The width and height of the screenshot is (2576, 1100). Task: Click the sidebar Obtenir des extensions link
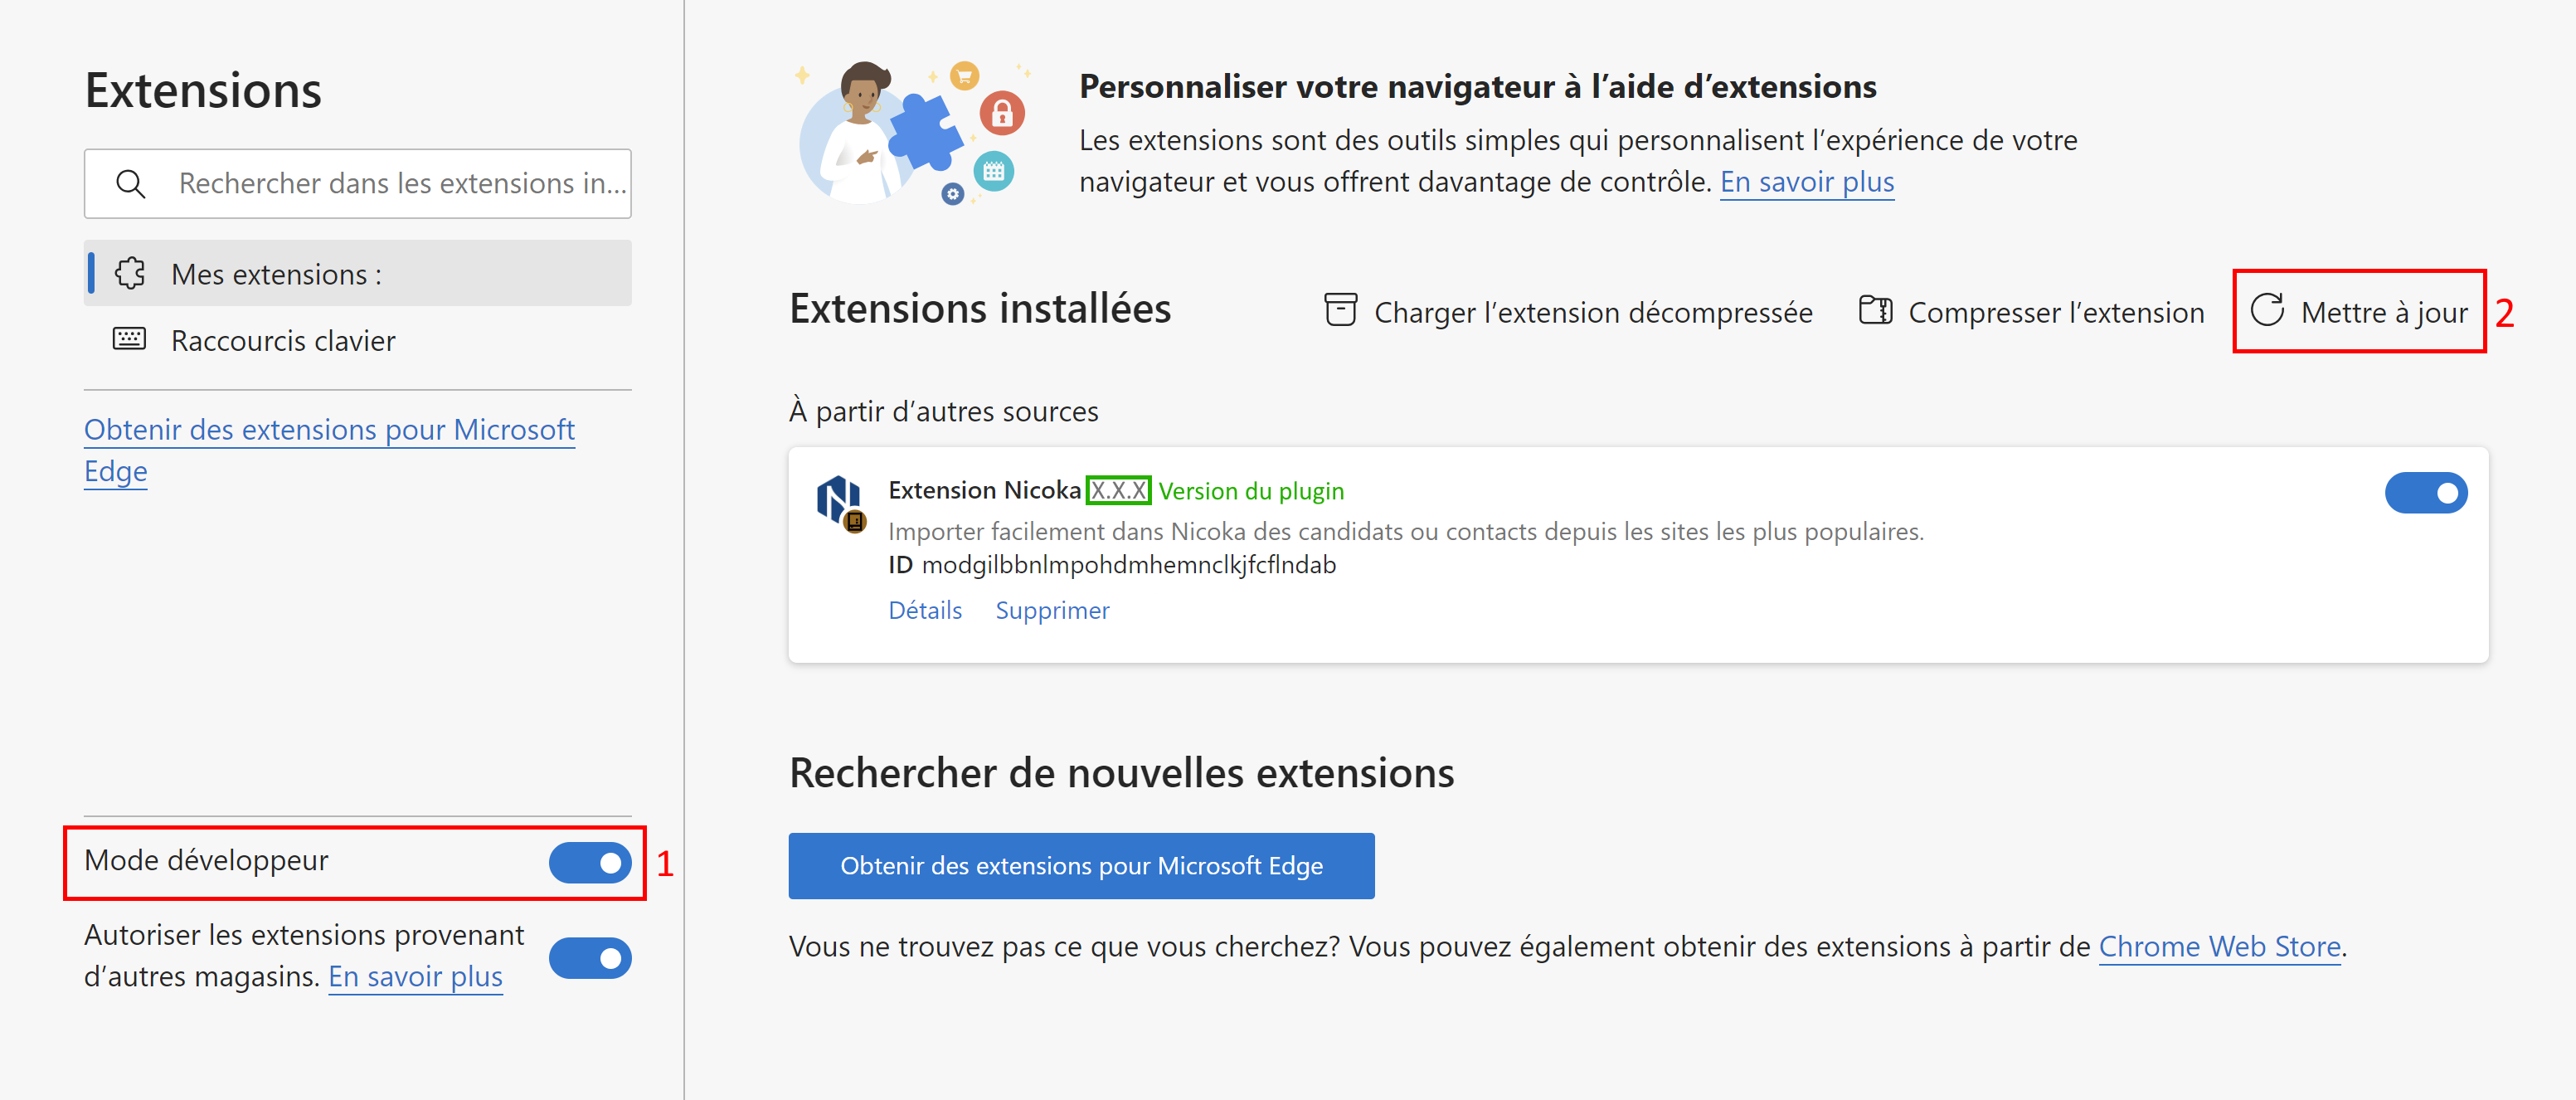[329, 430]
